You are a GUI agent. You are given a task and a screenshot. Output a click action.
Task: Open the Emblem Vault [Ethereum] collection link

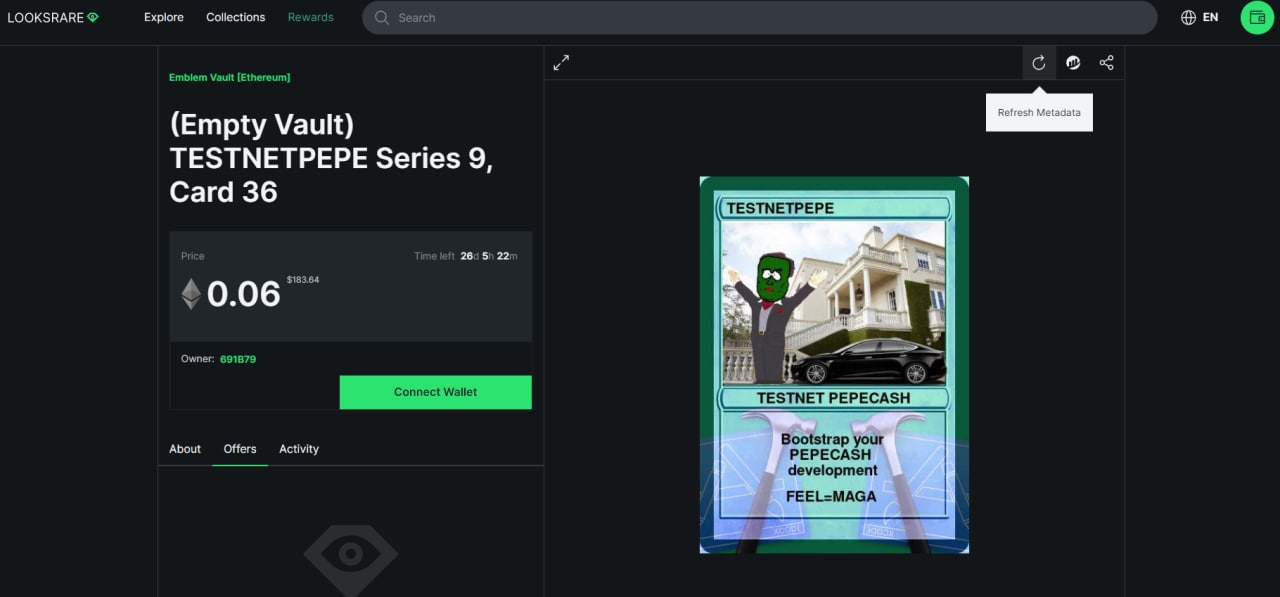pos(230,77)
